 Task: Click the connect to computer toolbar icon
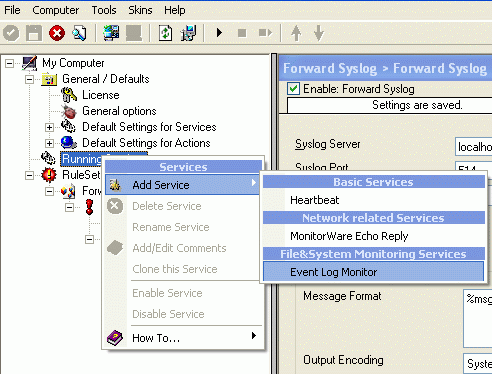[111, 33]
